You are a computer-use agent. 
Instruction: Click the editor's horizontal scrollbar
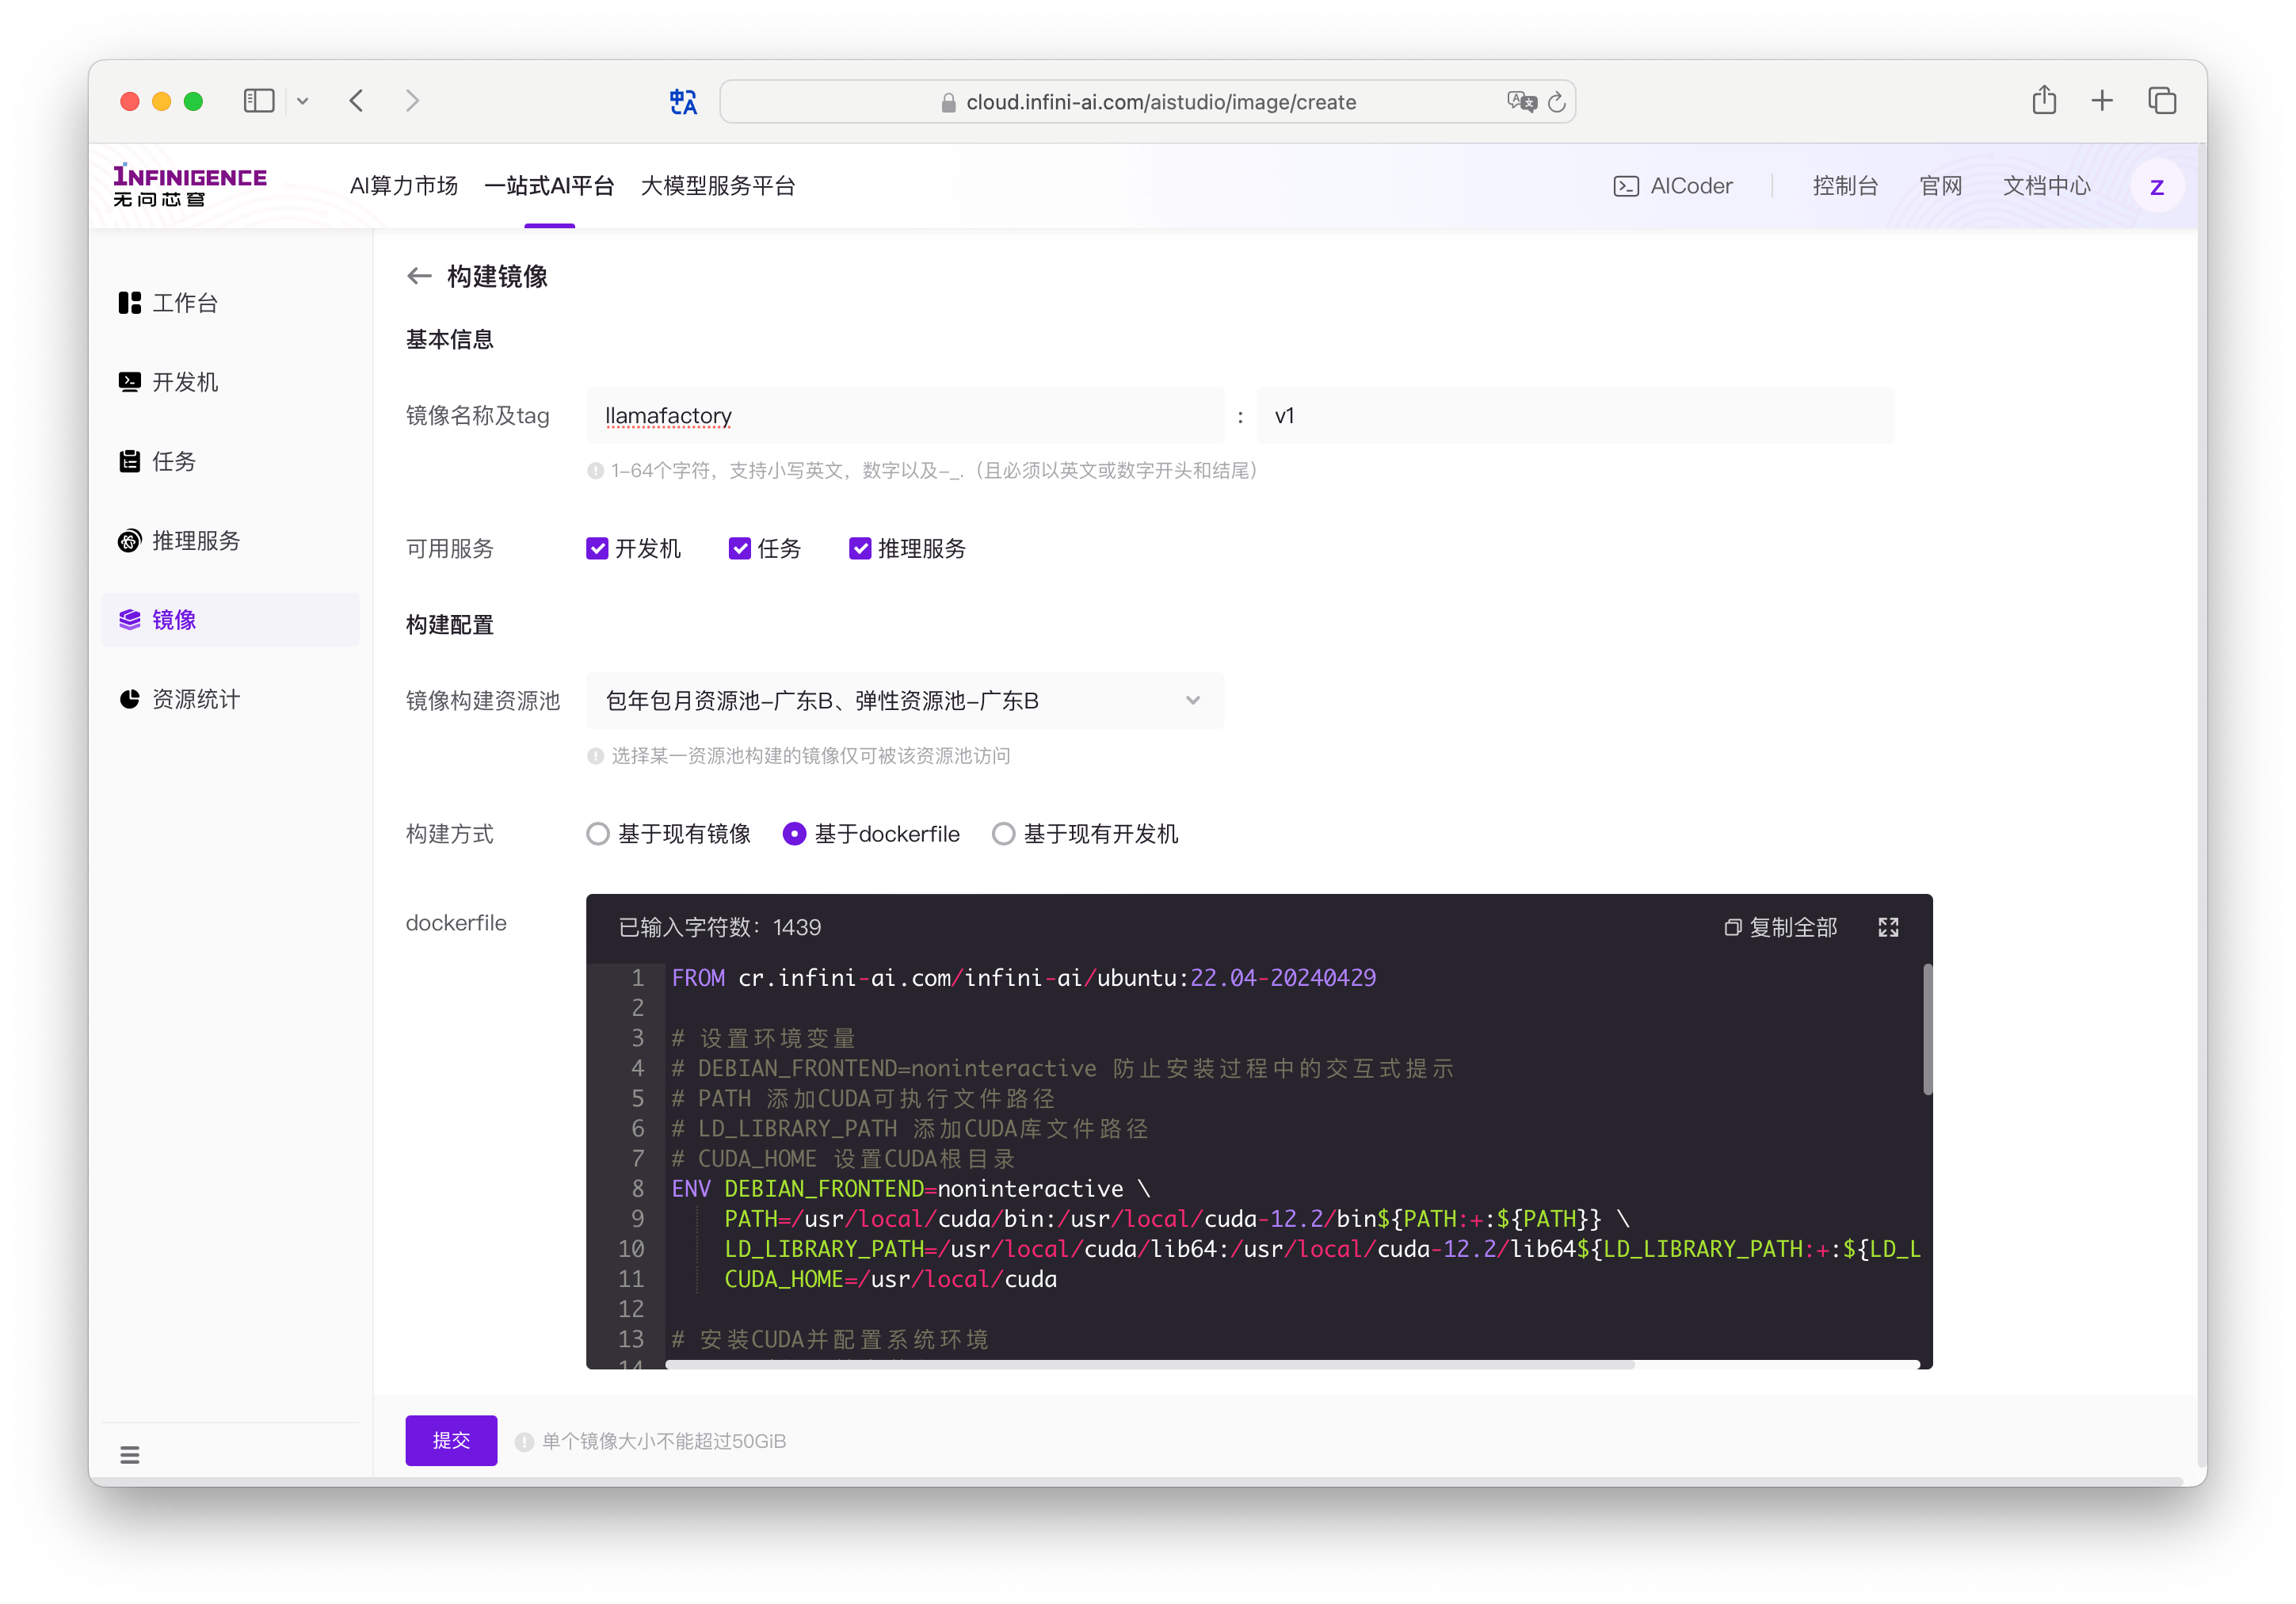[1150, 1364]
